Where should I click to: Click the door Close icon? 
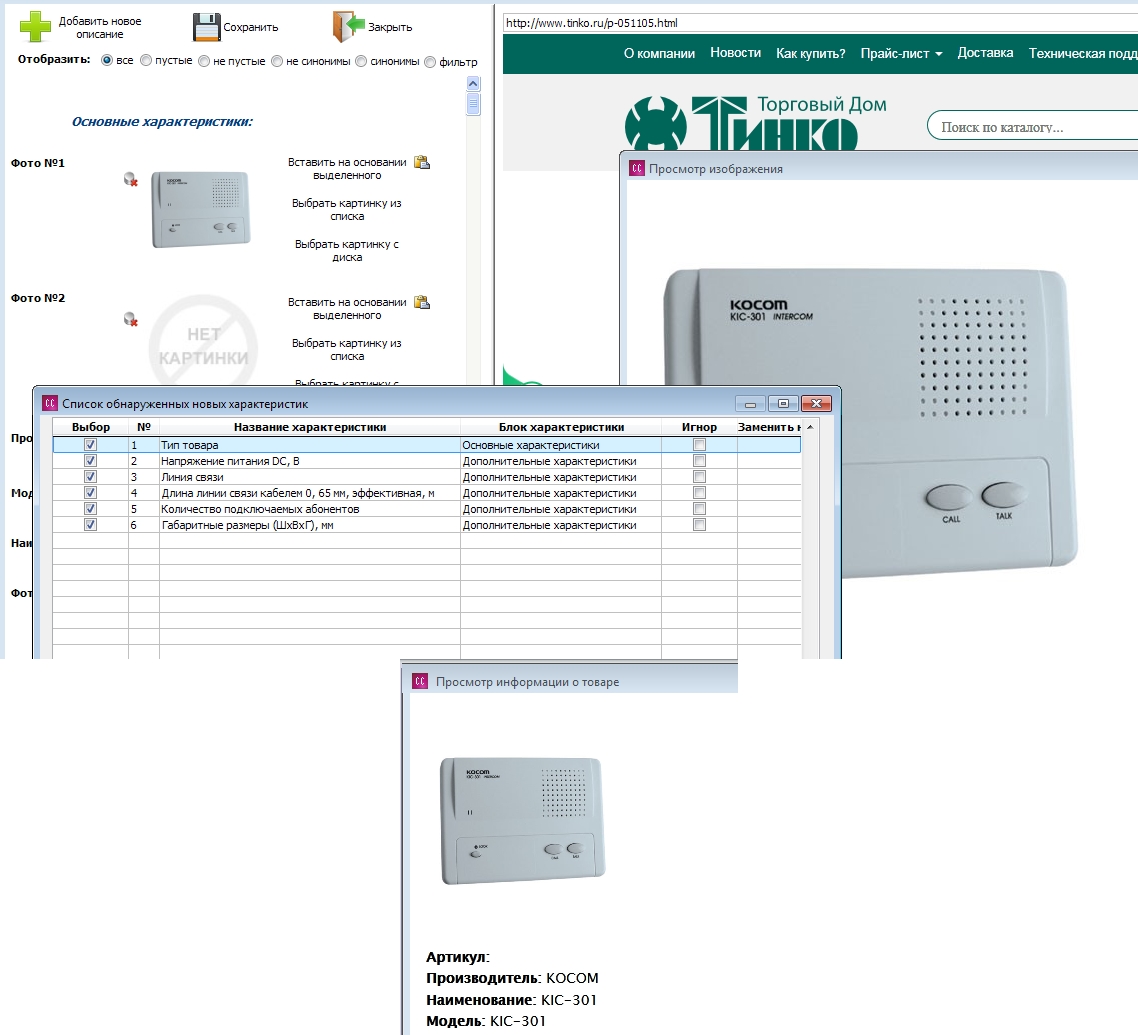click(x=348, y=27)
